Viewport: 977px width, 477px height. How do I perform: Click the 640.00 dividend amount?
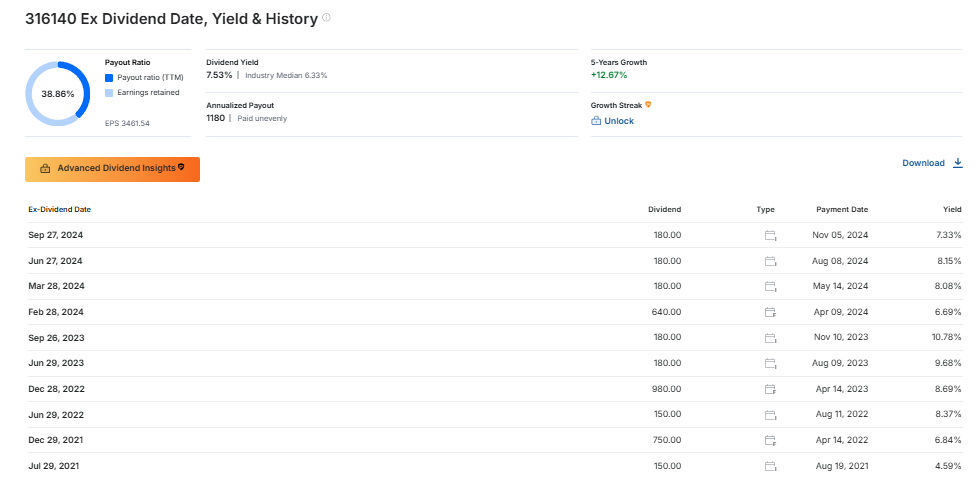(x=667, y=312)
